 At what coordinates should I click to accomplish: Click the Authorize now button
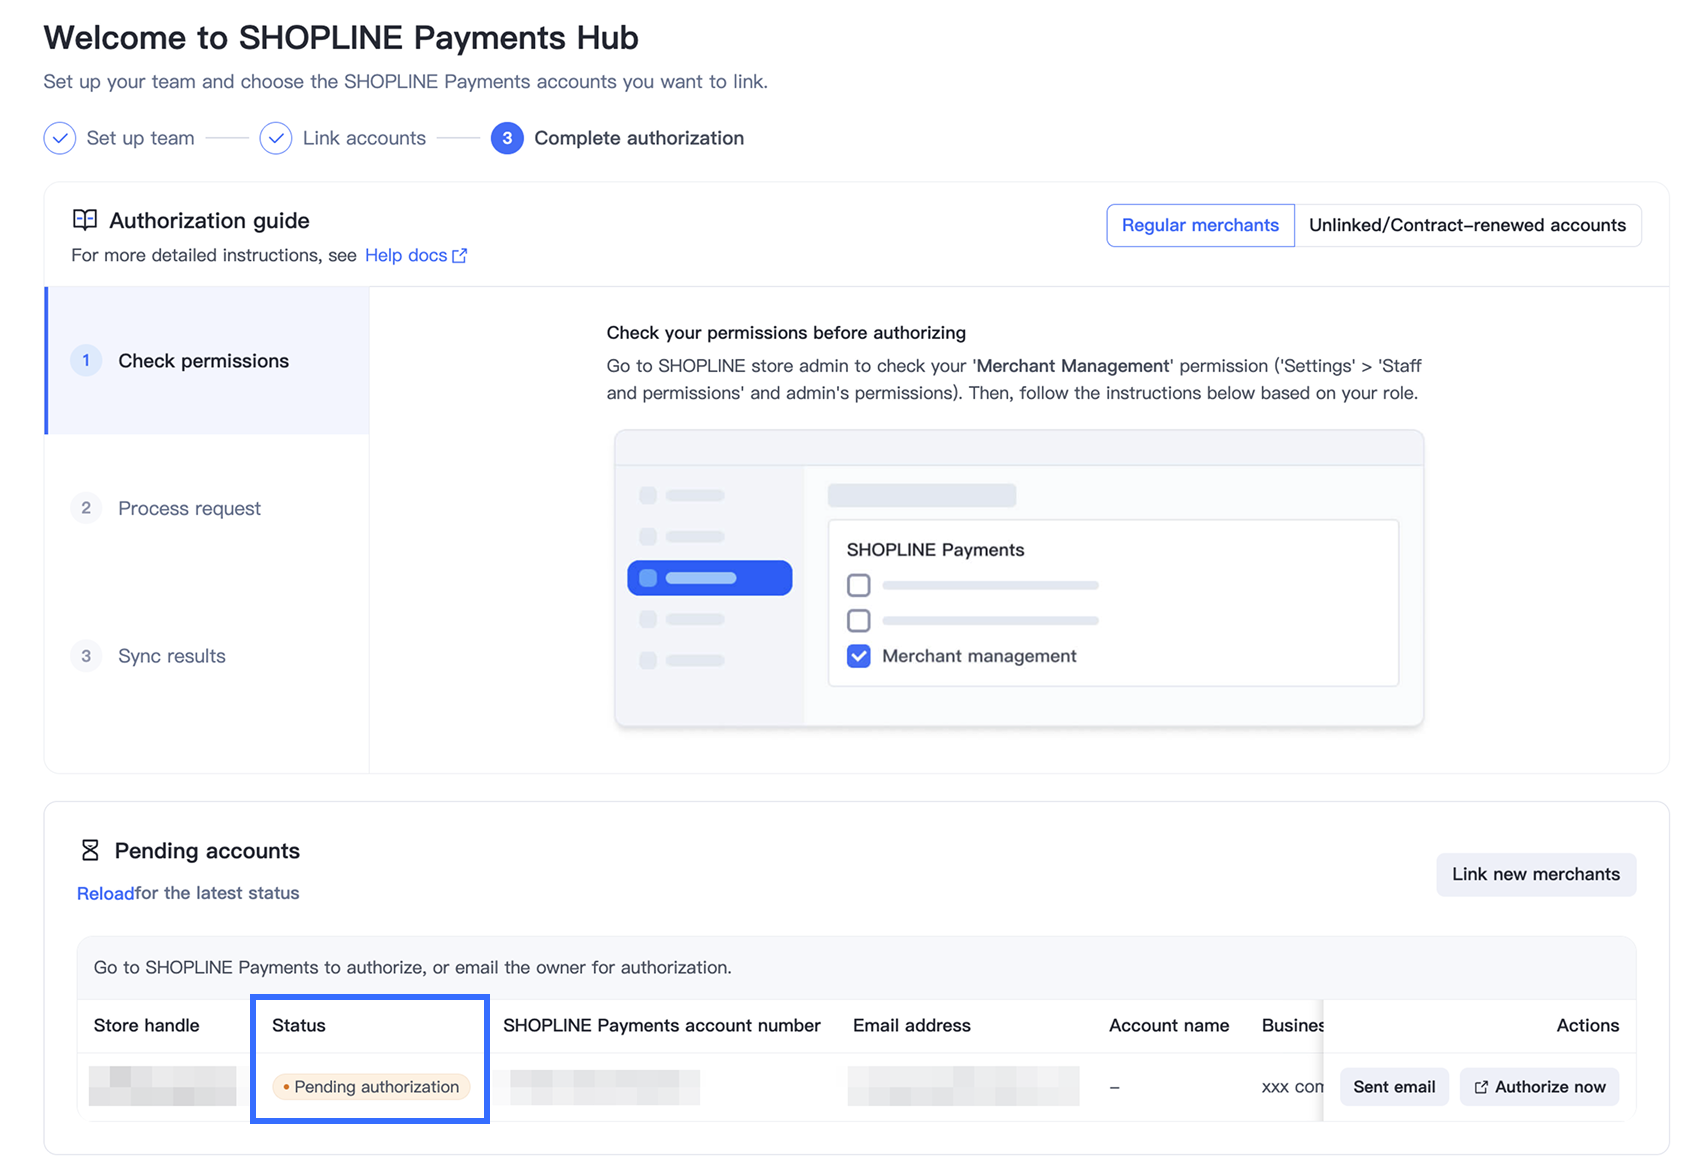pyautogui.click(x=1540, y=1087)
